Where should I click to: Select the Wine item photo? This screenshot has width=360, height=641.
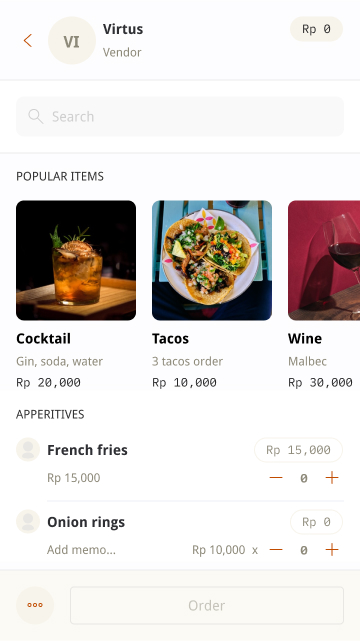point(324,260)
